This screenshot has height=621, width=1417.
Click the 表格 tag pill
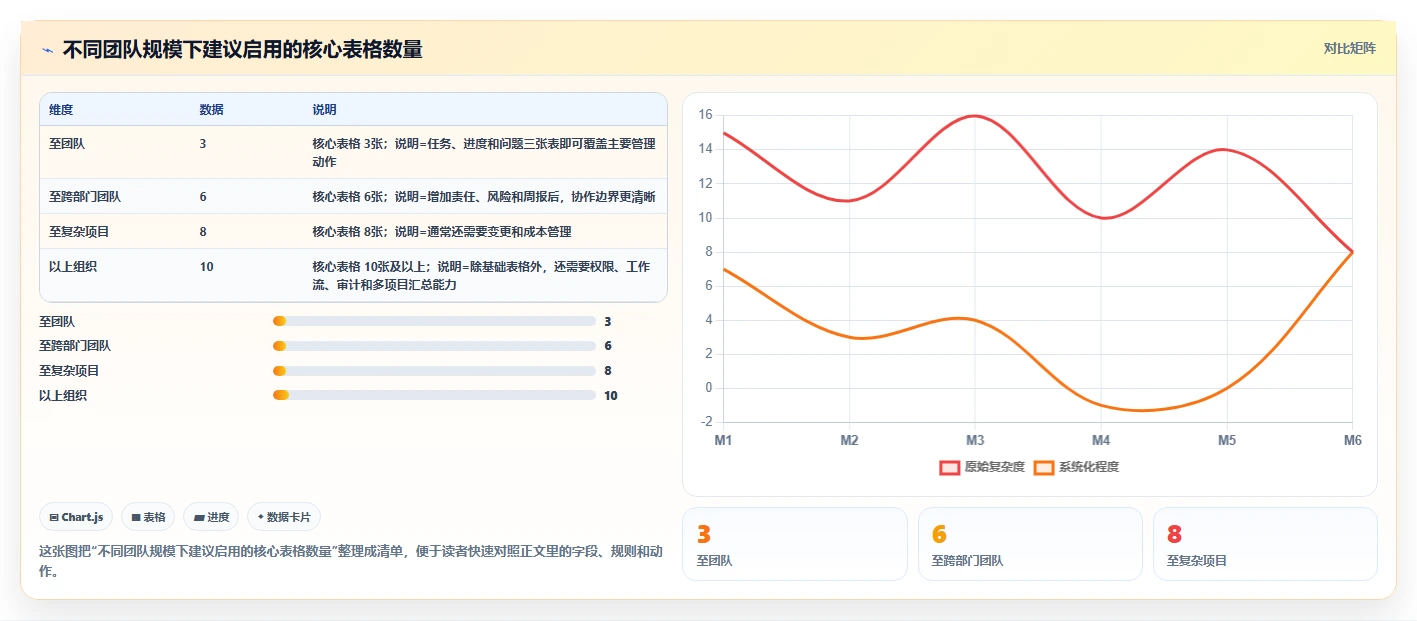148,517
